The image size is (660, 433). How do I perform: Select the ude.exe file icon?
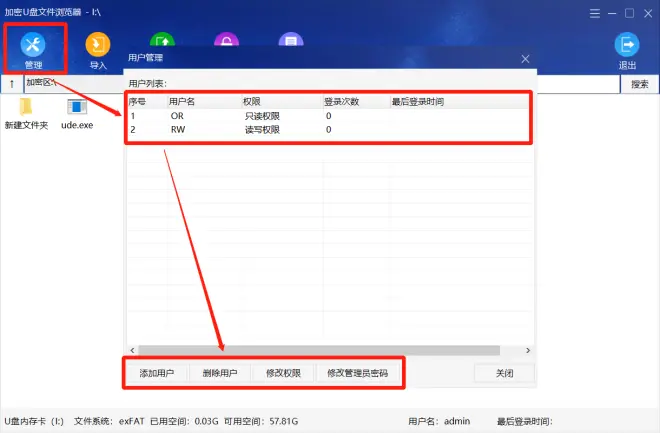(x=77, y=107)
